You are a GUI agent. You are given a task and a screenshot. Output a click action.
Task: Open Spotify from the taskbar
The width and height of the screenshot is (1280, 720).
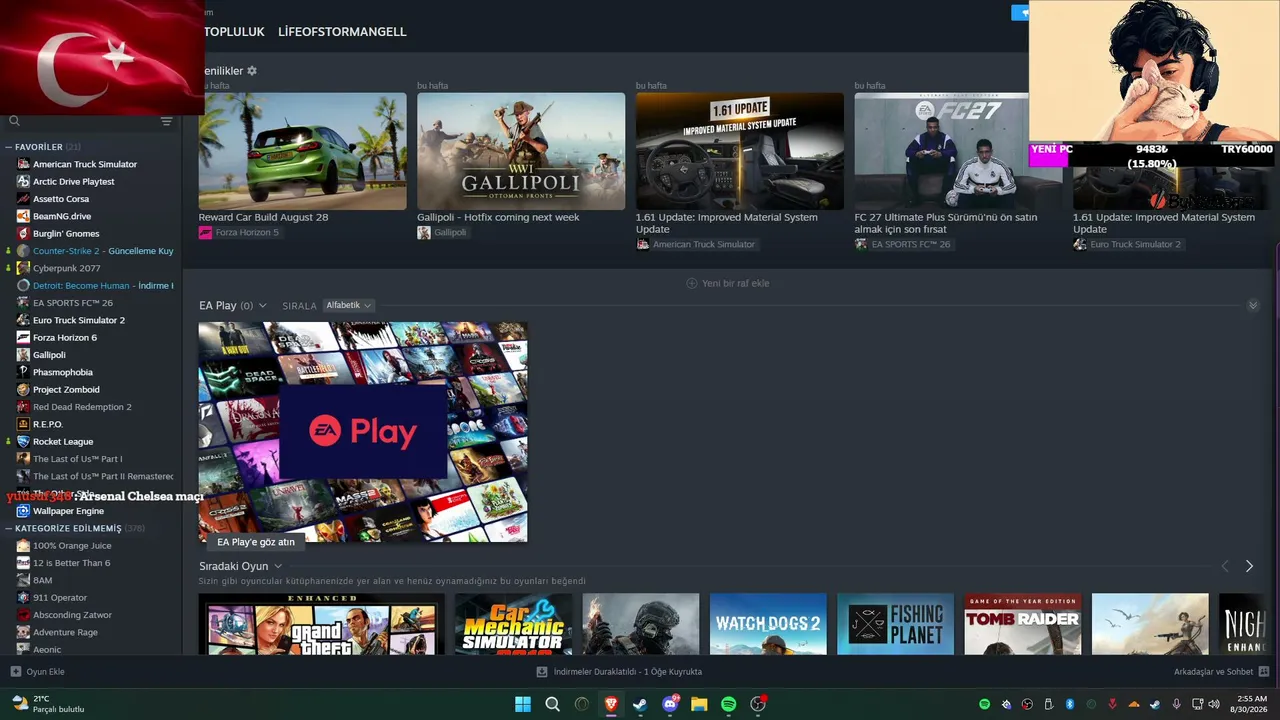pyautogui.click(x=728, y=704)
